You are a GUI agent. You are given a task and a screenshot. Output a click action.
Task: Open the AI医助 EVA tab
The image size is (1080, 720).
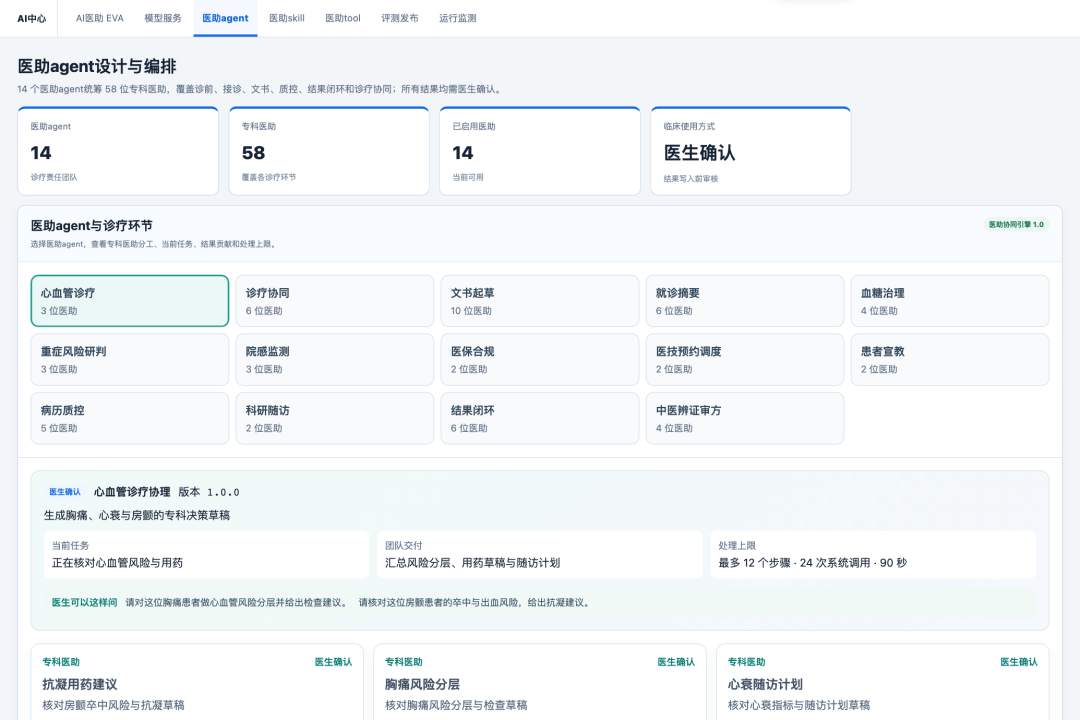click(x=100, y=18)
